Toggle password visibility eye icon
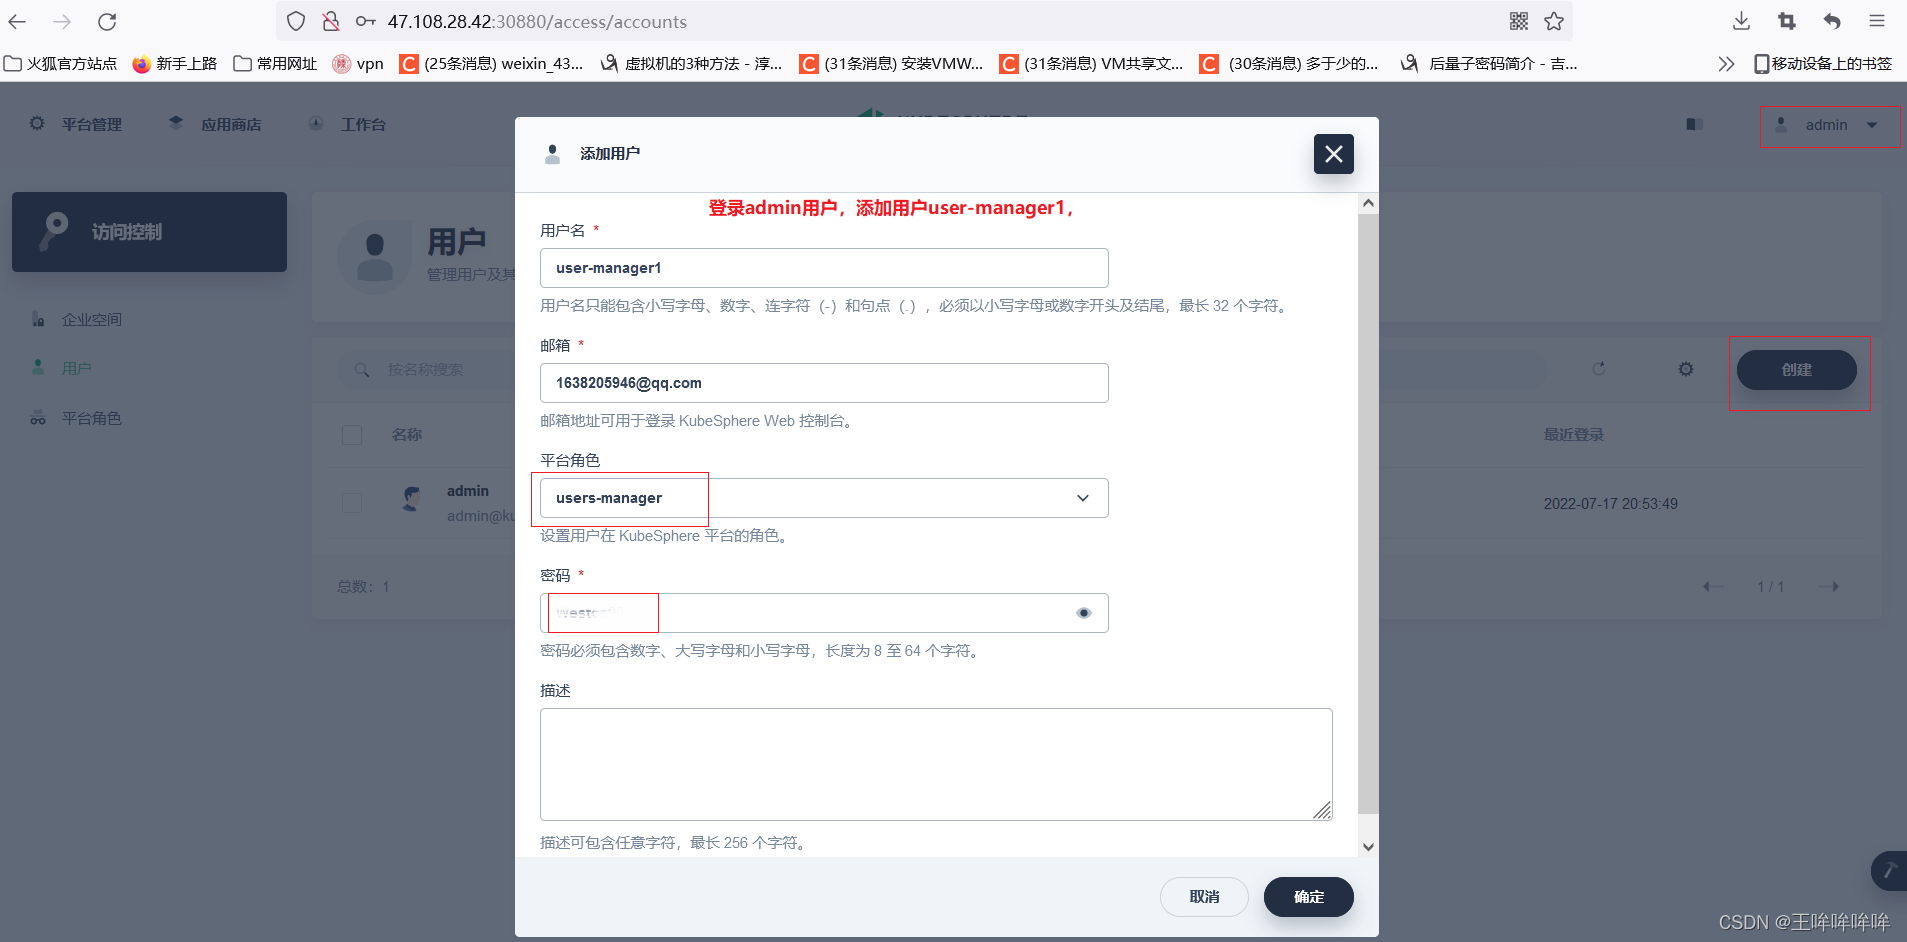This screenshot has width=1907, height=942. pos(1084,613)
